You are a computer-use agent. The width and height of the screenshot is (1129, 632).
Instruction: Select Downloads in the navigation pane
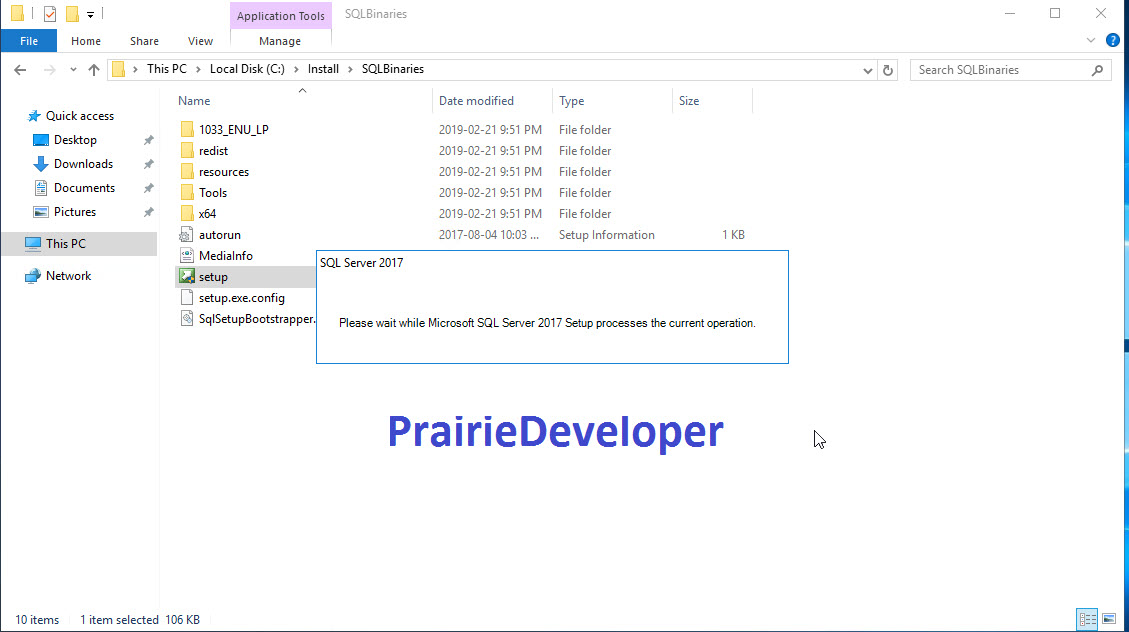(x=83, y=163)
